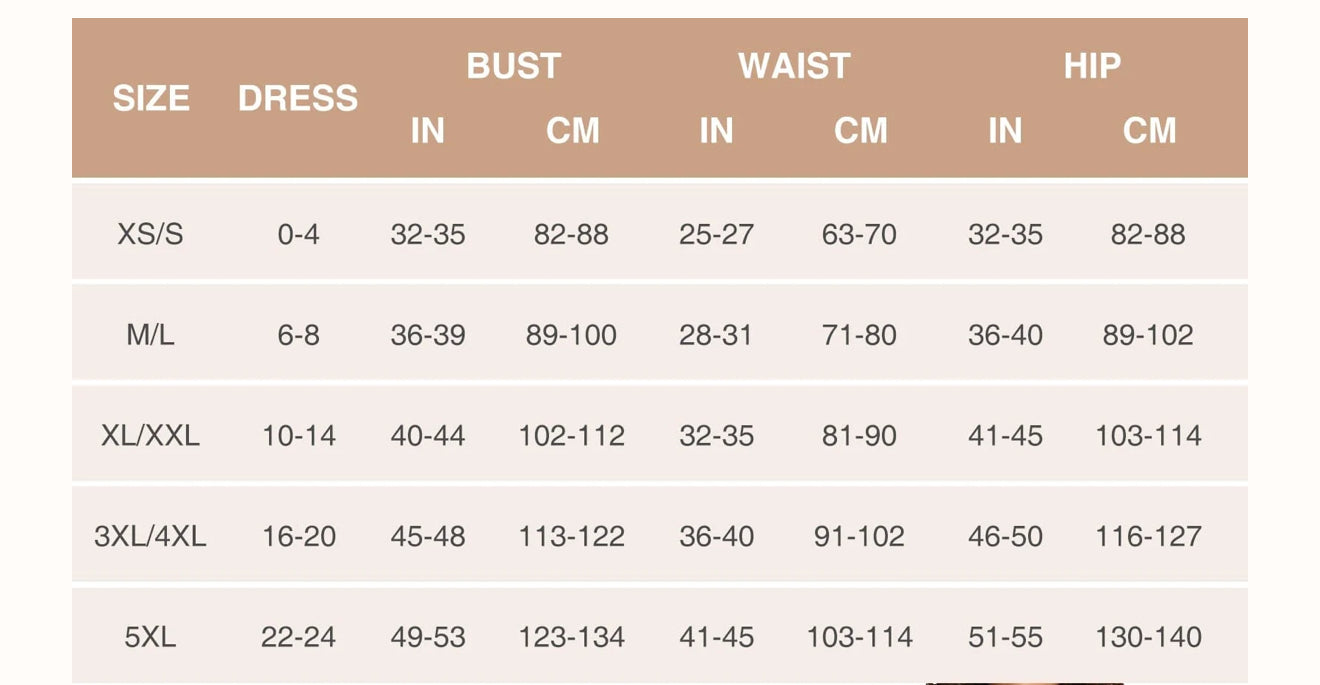Select bust 89-100 cm value
This screenshot has width=1320, height=685.
pyautogui.click(x=571, y=335)
